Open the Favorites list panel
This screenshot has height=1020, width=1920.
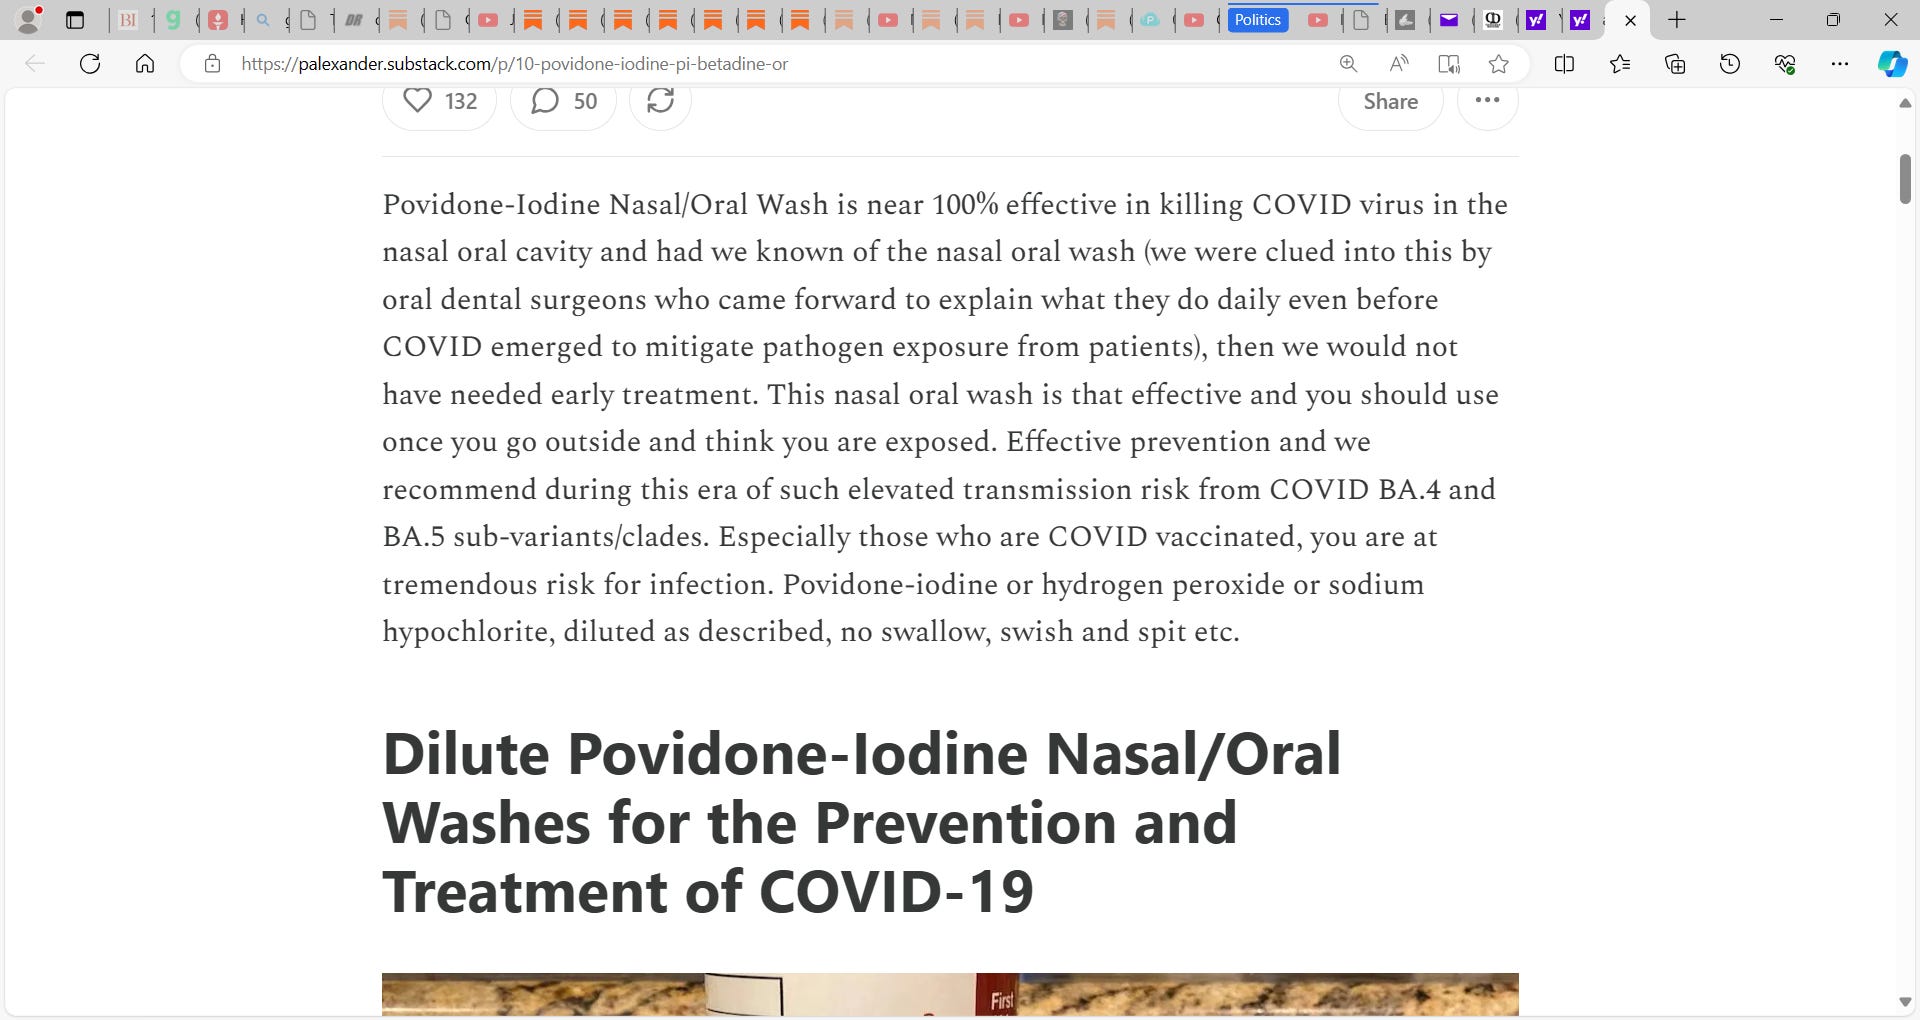pyautogui.click(x=1620, y=64)
